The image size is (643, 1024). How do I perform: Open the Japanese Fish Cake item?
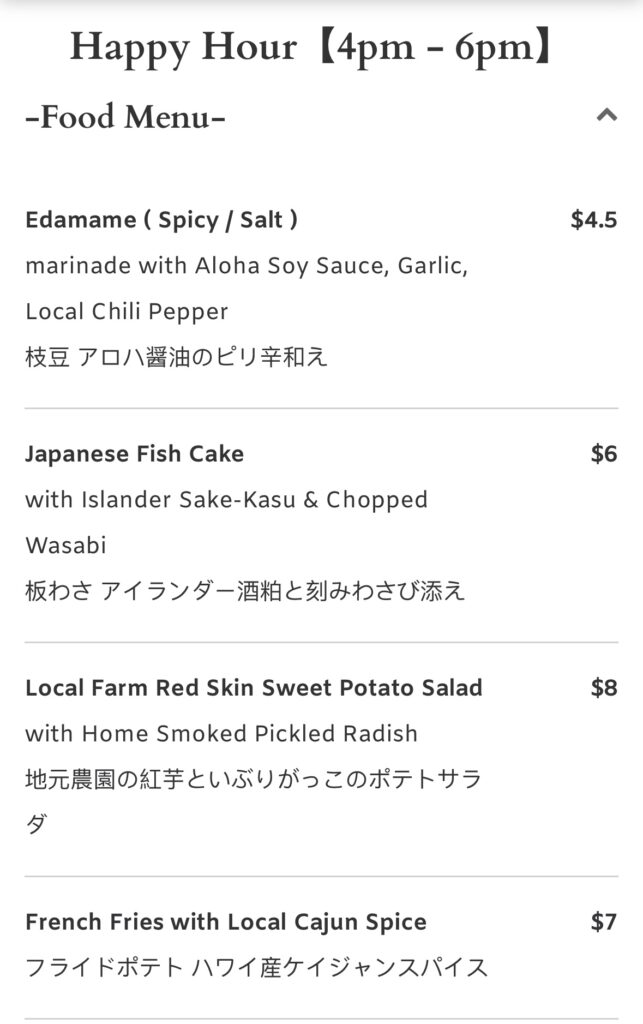[x=134, y=454]
